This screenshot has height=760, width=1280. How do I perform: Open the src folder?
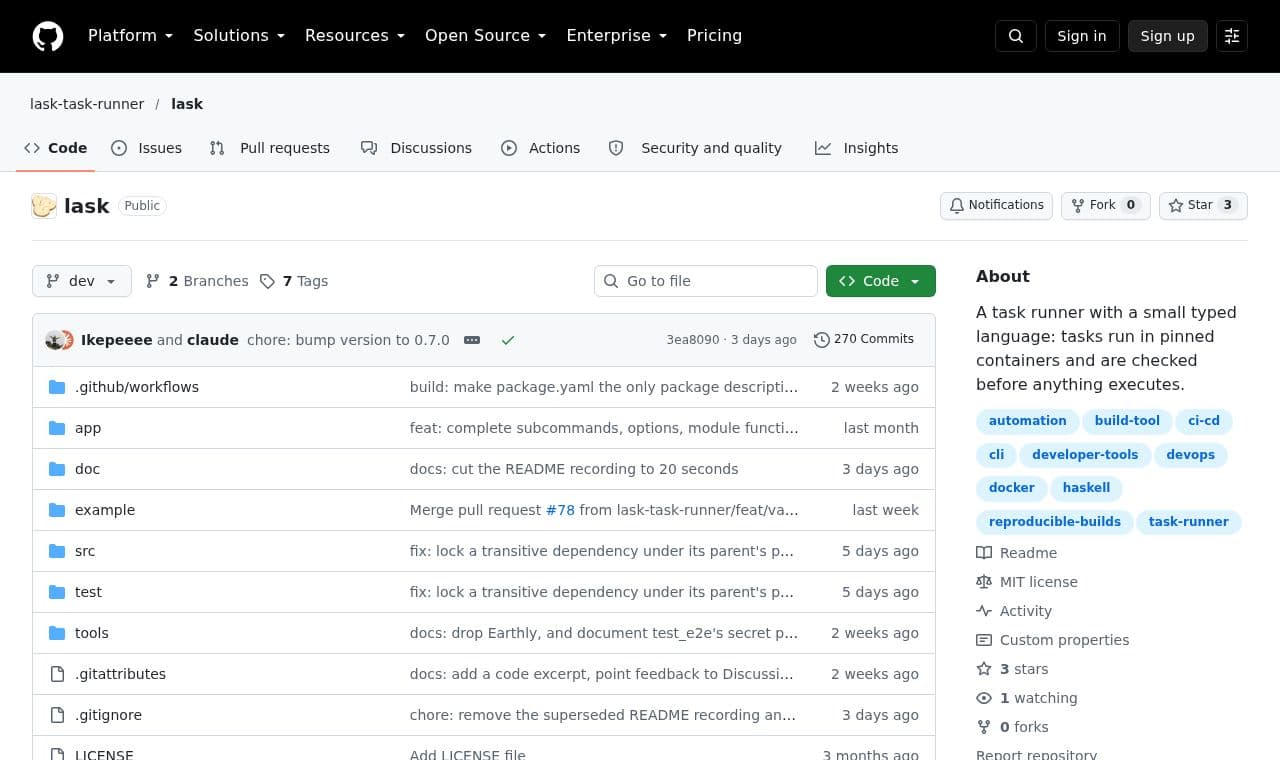point(85,551)
